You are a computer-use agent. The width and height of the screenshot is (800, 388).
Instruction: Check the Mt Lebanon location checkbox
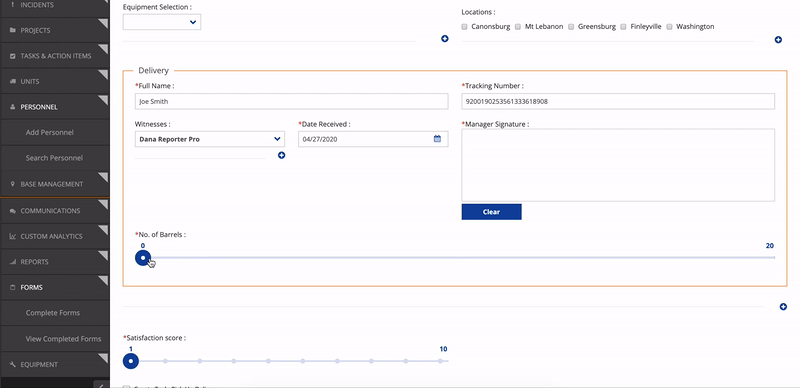(x=518, y=27)
